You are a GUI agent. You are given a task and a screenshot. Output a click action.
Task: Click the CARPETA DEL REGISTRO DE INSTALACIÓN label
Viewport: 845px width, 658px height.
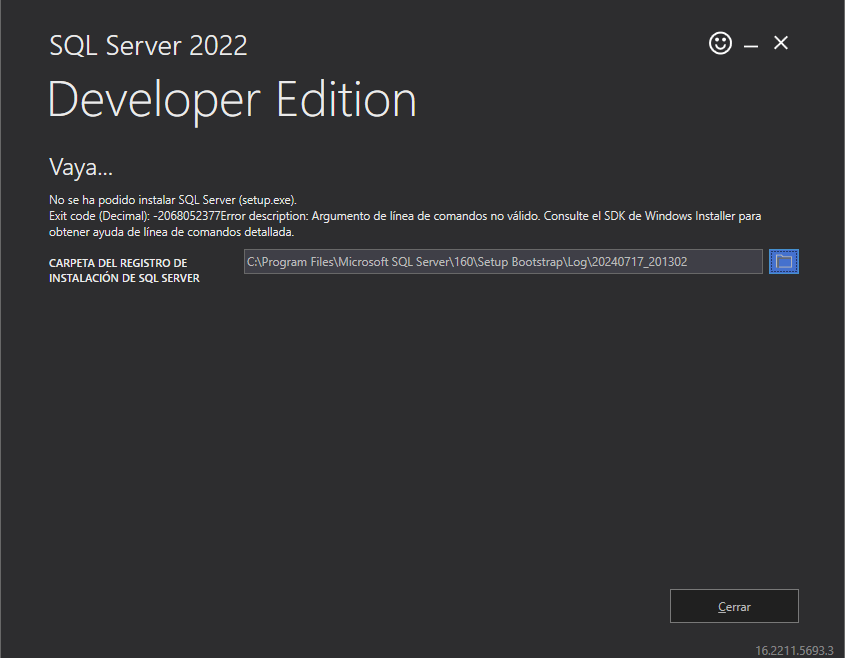click(x=123, y=268)
